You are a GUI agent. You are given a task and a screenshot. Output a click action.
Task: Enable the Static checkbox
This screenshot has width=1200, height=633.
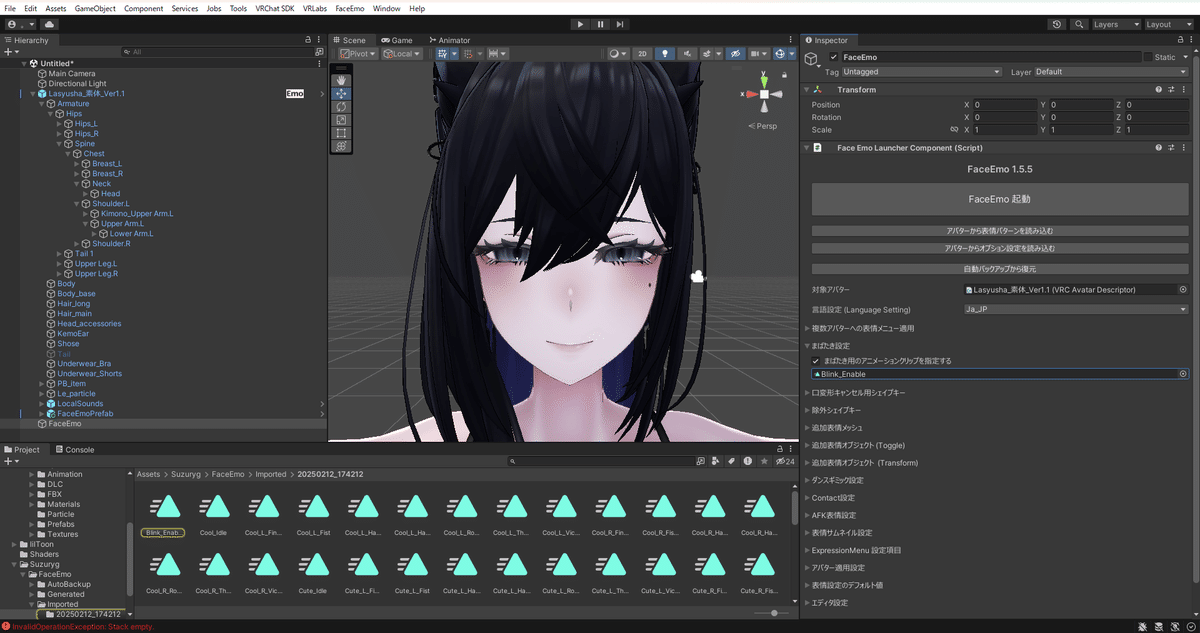[1148, 57]
